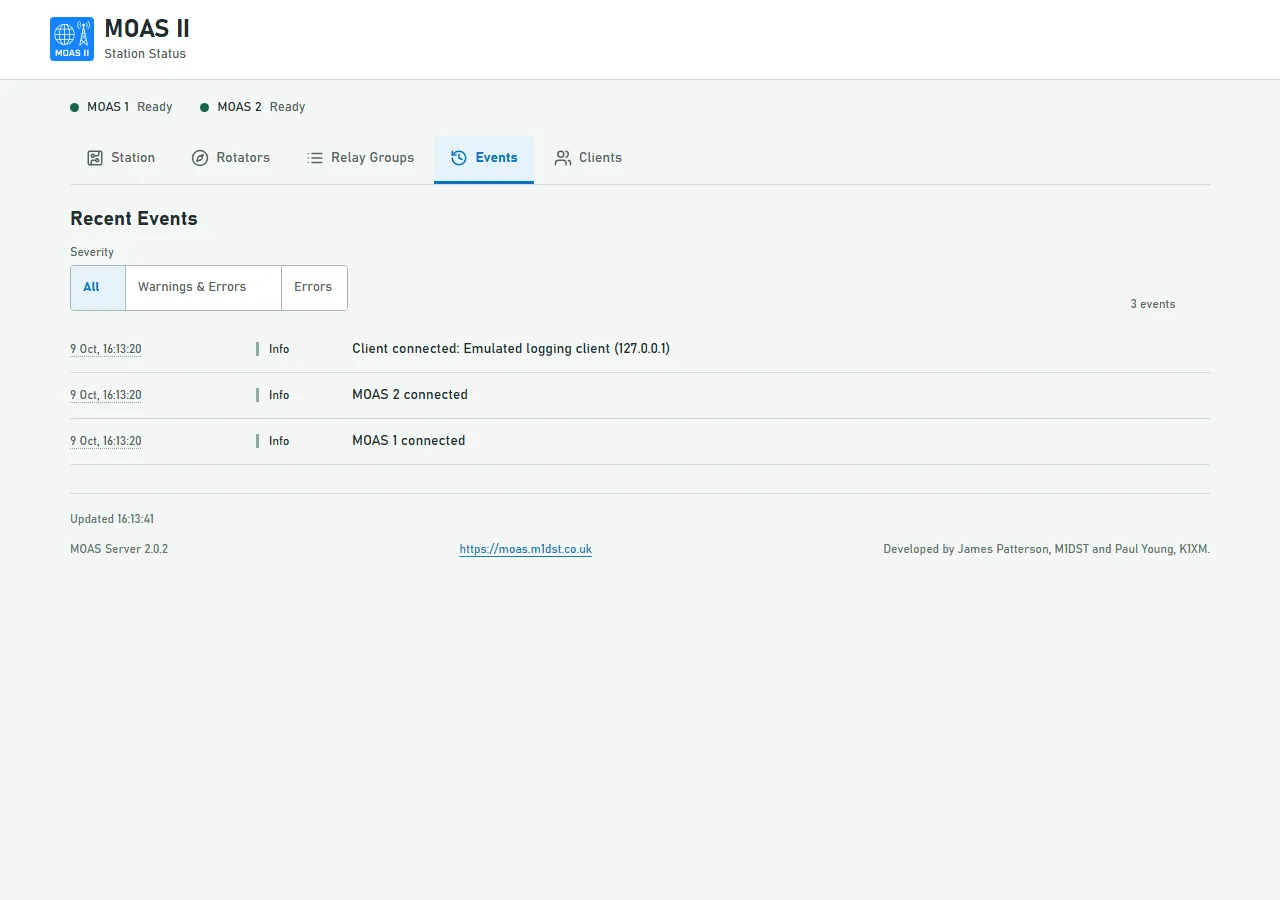Click the Severity filter label
1280x900 pixels.
click(x=92, y=252)
